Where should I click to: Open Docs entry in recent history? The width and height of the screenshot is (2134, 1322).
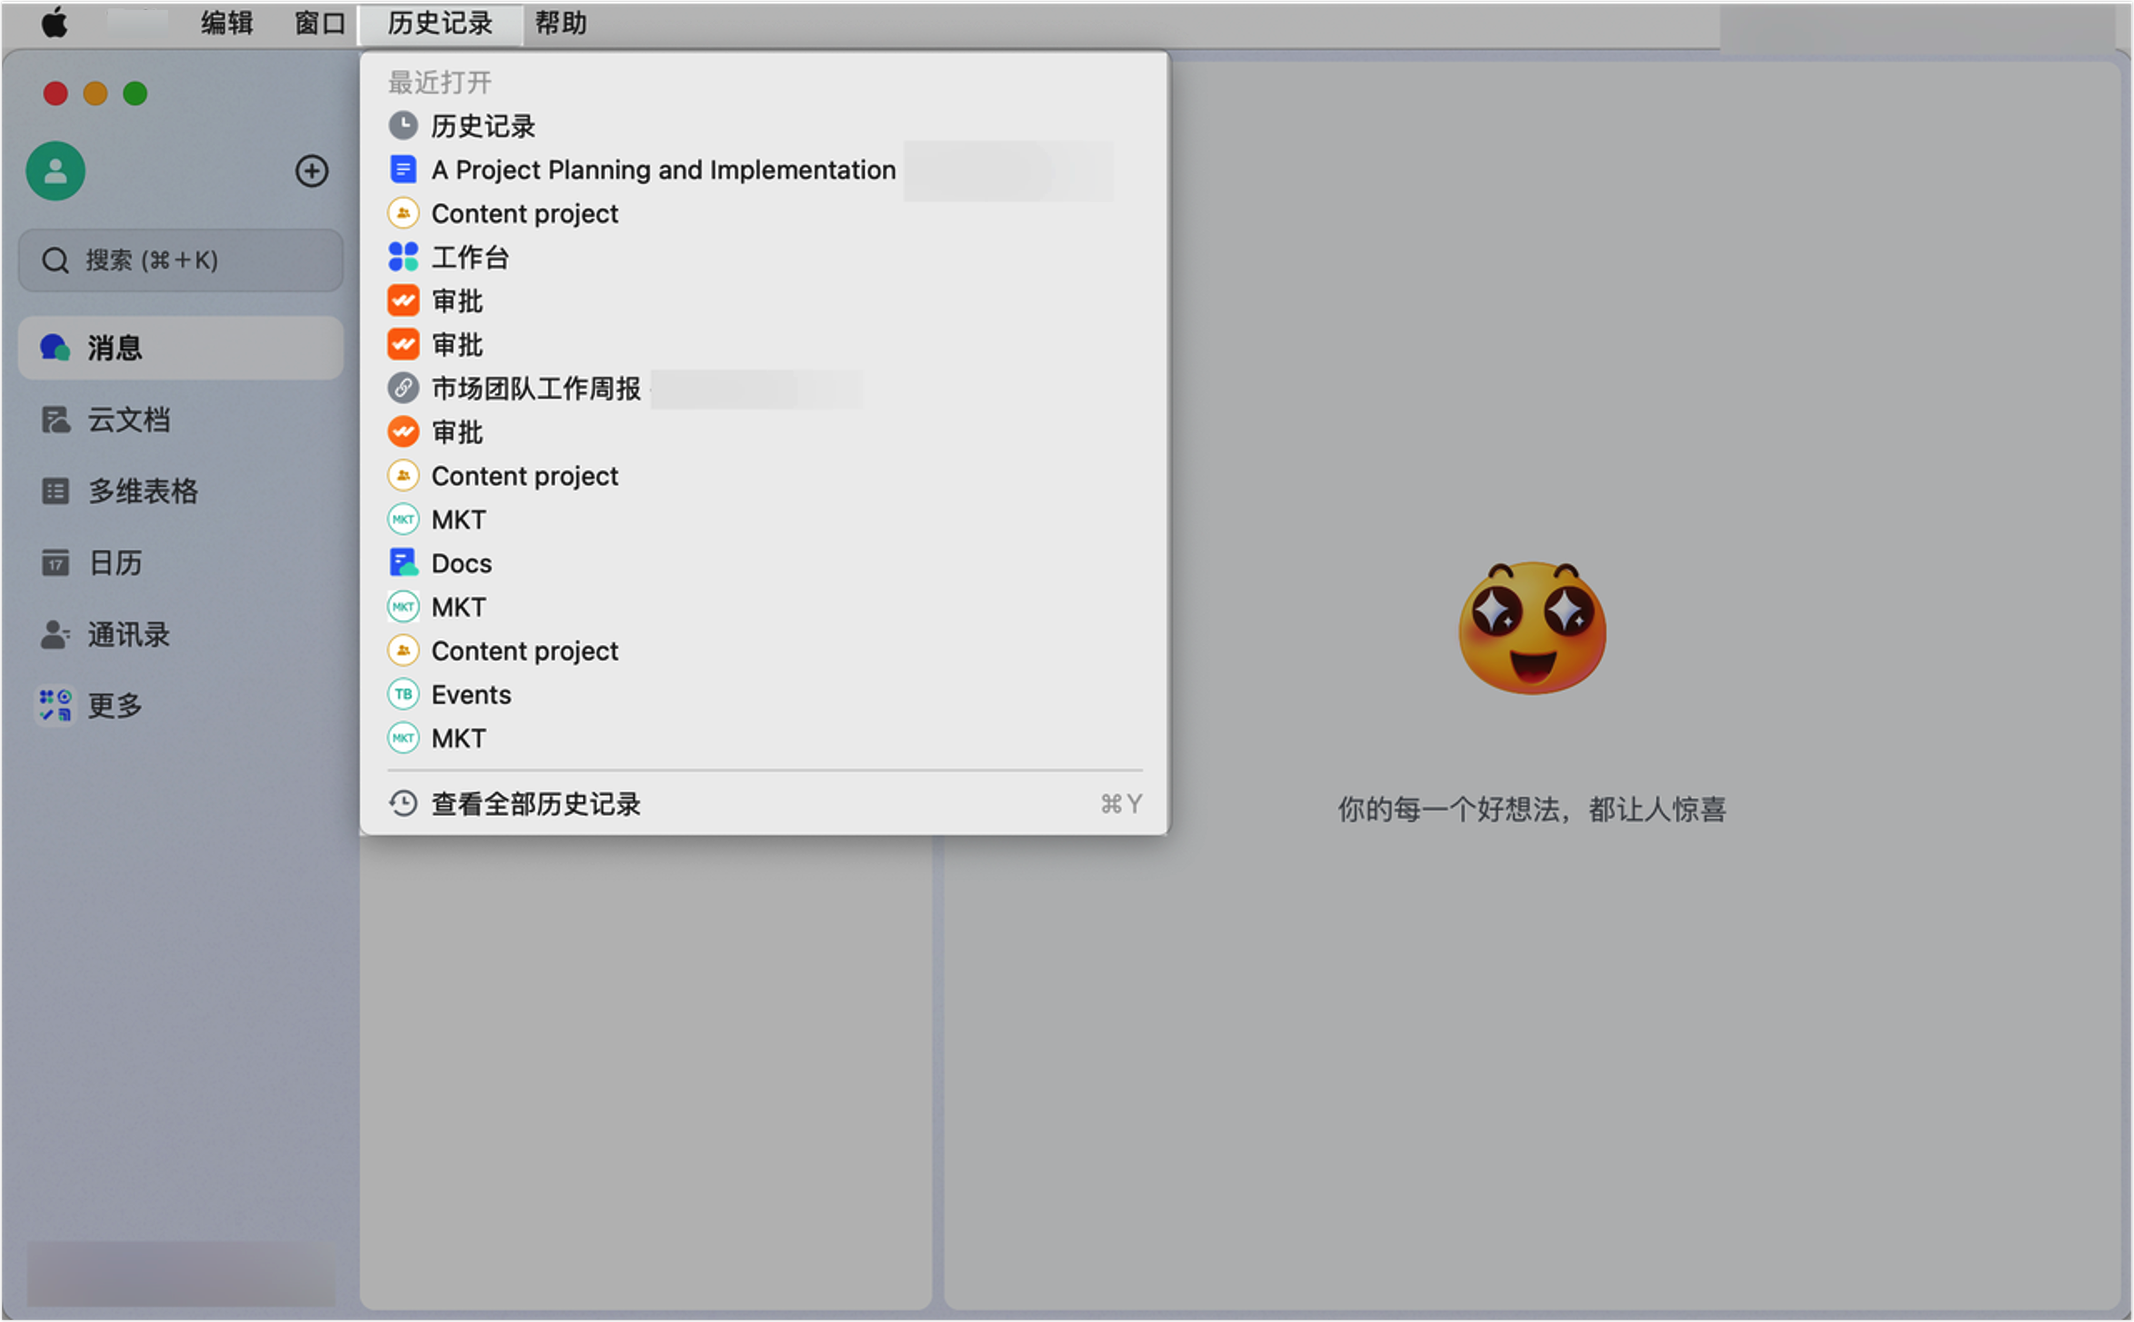(461, 564)
